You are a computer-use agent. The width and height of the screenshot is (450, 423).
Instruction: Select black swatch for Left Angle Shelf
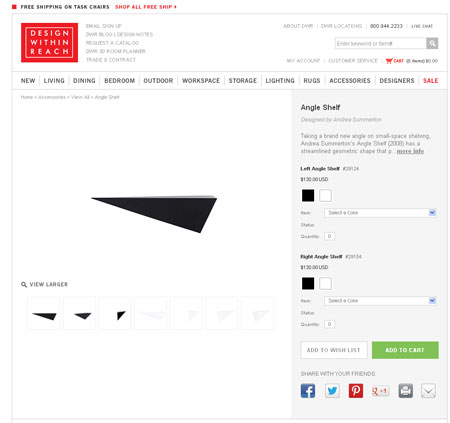click(x=308, y=195)
